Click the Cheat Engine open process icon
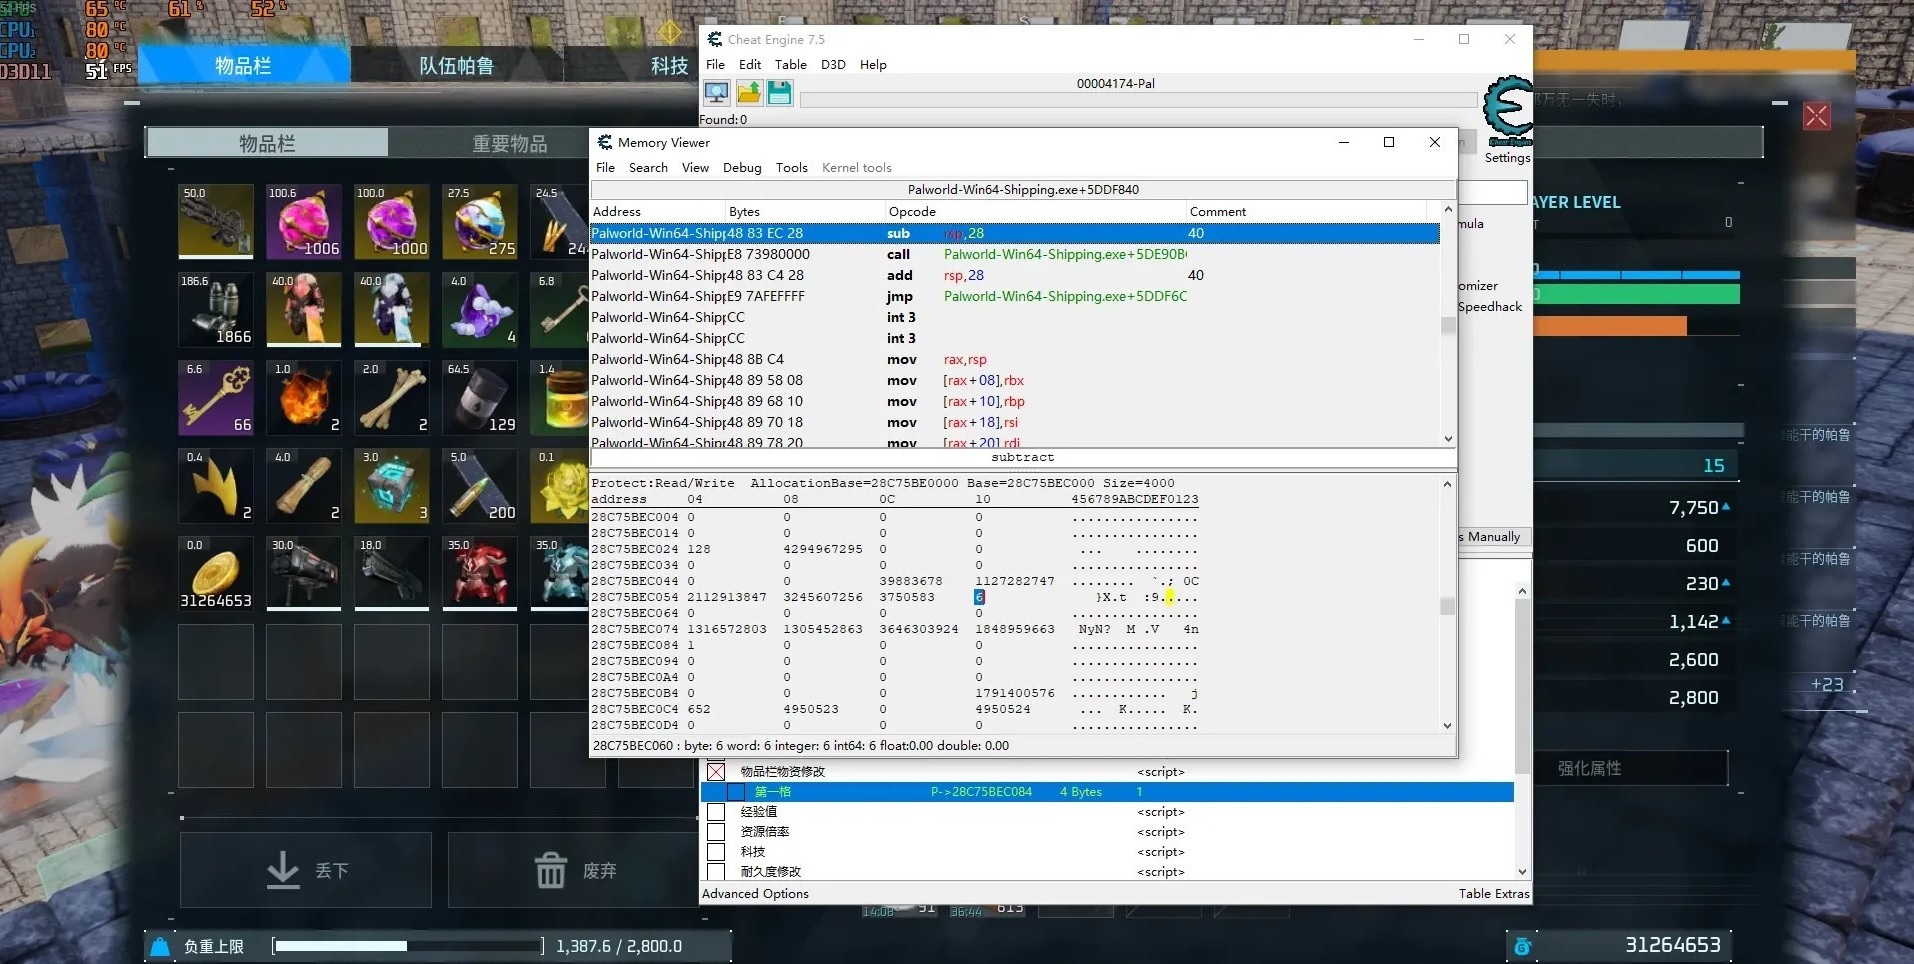This screenshot has height=964, width=1914. click(x=716, y=93)
